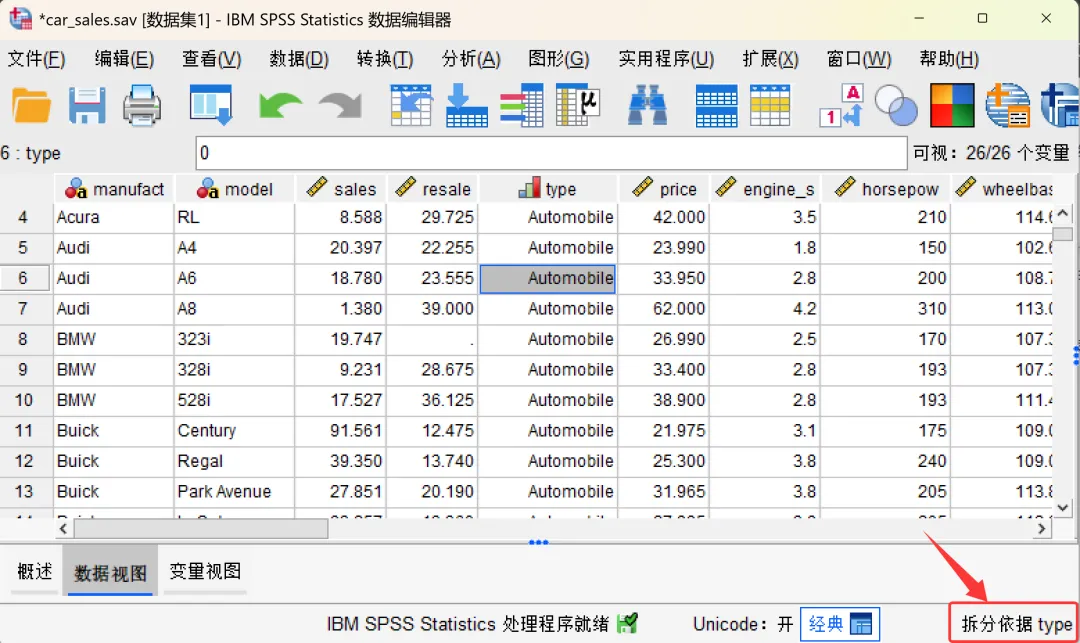The height and width of the screenshot is (643, 1080).
Task: Open the 实用程序(U) menu
Action: pos(666,59)
